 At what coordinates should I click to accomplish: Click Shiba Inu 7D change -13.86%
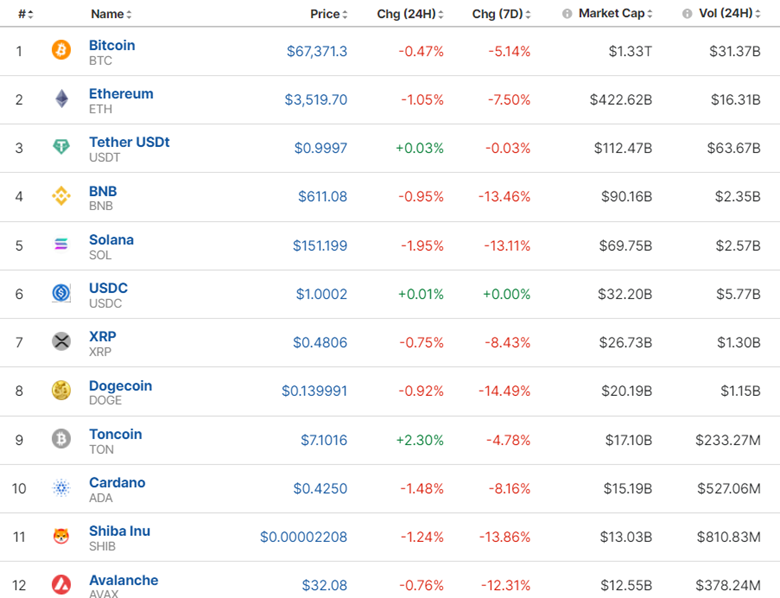click(505, 537)
